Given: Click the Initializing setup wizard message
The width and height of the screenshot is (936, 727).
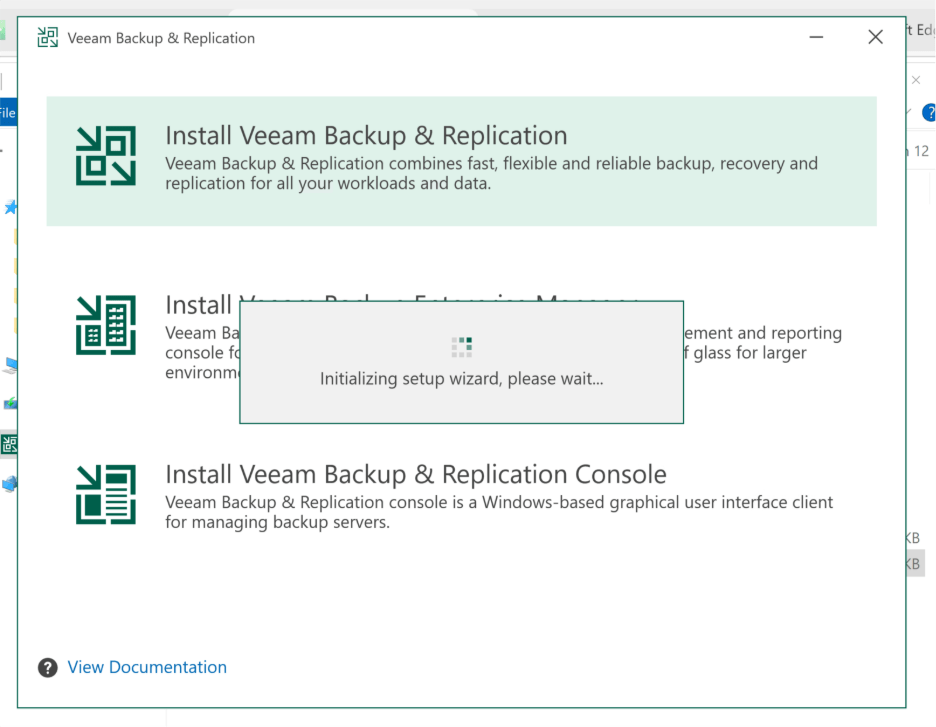Looking at the screenshot, I should 461,379.
